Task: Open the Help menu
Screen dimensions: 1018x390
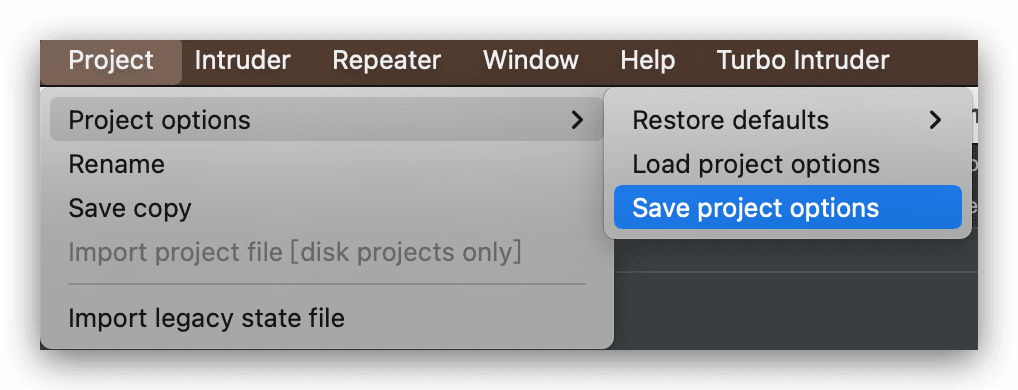Action: click(647, 61)
